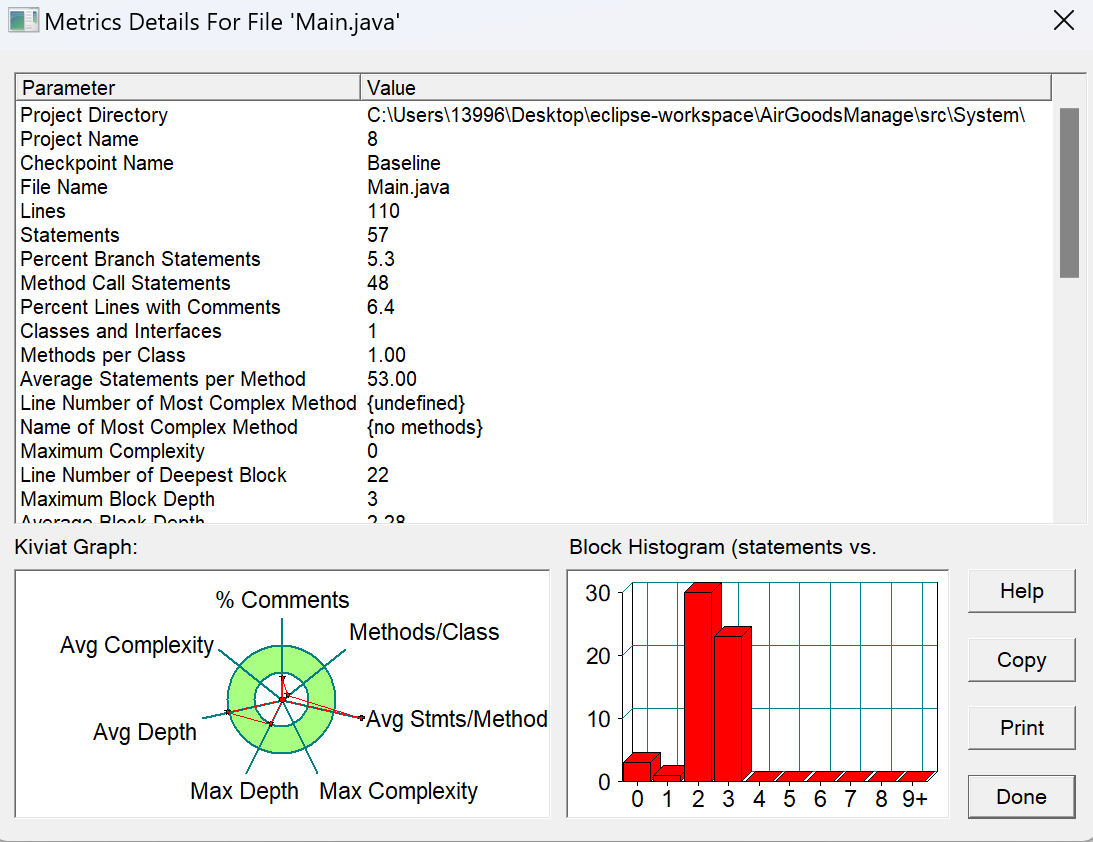Close the Metrics Details window
Image resolution: width=1093 pixels, height=842 pixels.
point(1064,20)
